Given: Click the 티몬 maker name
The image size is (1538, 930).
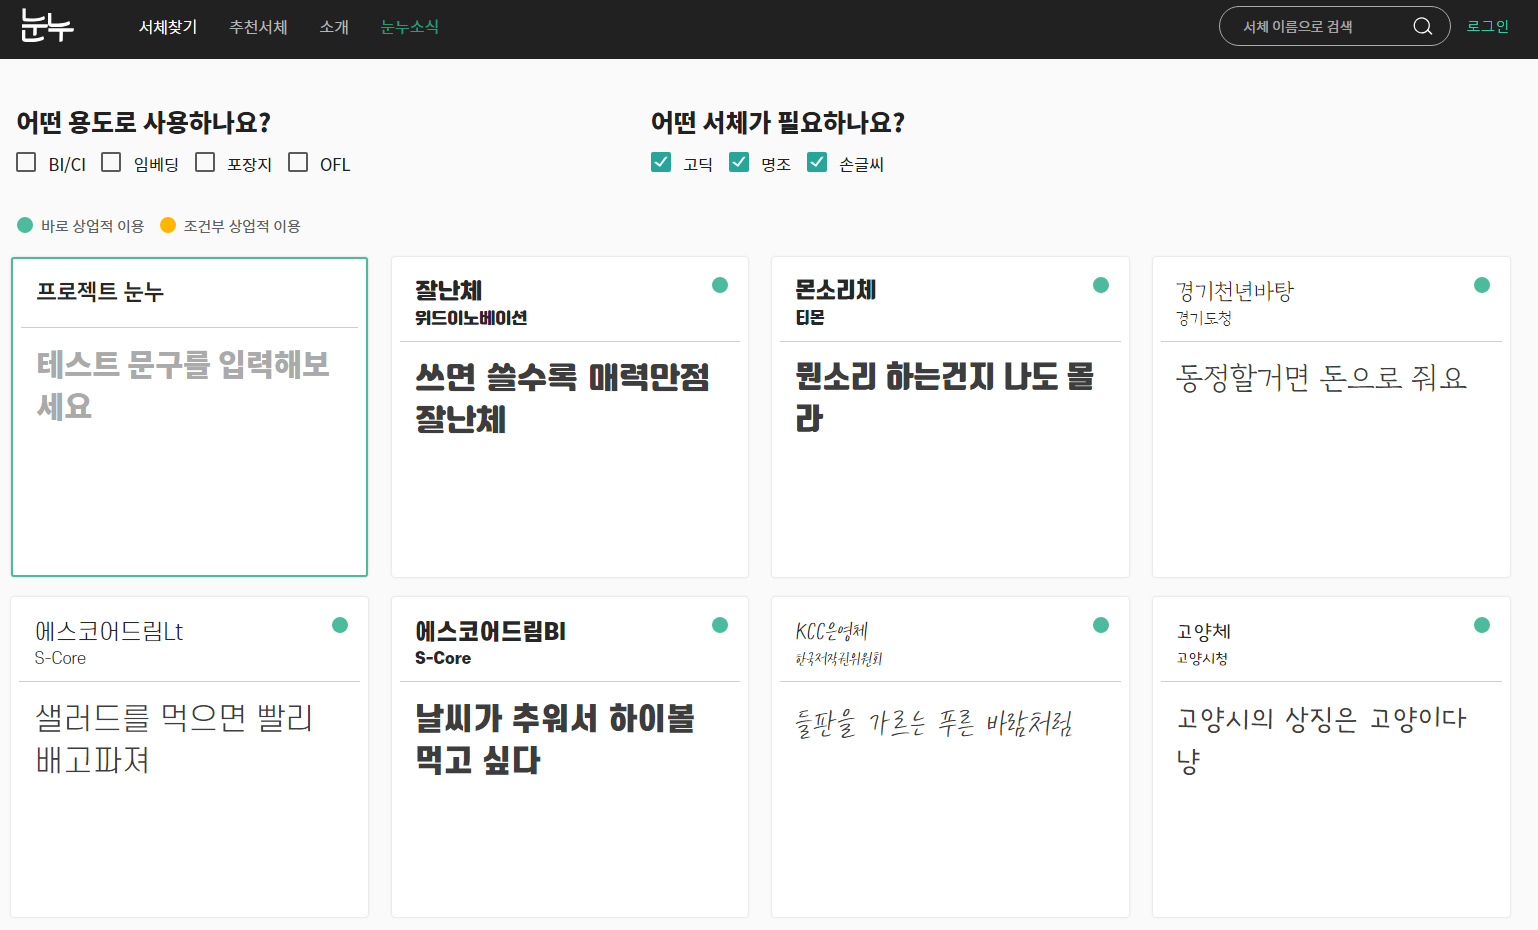Looking at the screenshot, I should [x=810, y=318].
